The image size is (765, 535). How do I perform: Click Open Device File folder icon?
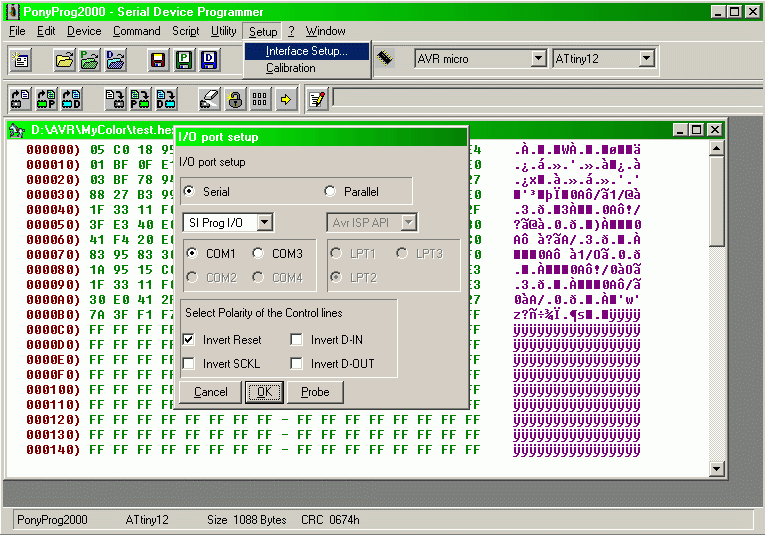[x=65, y=60]
